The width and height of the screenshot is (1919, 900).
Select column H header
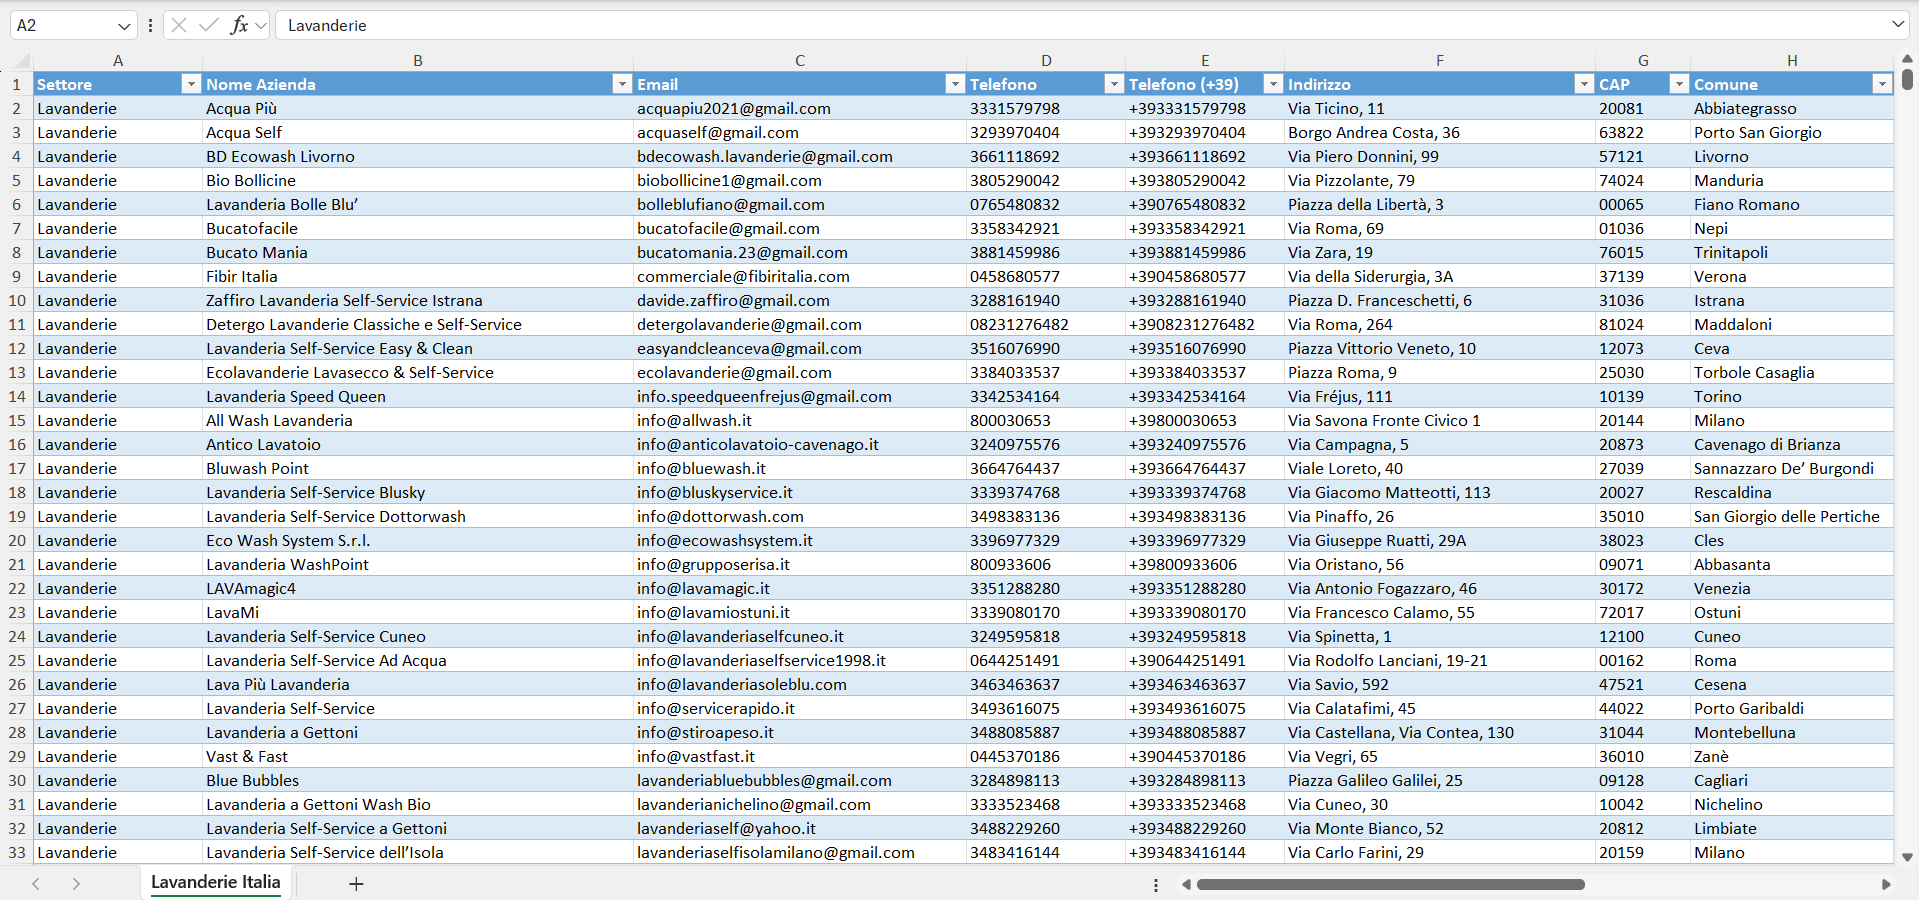[x=1792, y=60]
